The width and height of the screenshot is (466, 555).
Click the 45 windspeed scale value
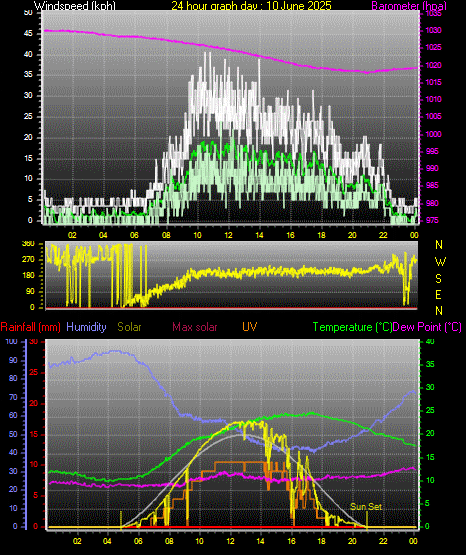pos(28,34)
